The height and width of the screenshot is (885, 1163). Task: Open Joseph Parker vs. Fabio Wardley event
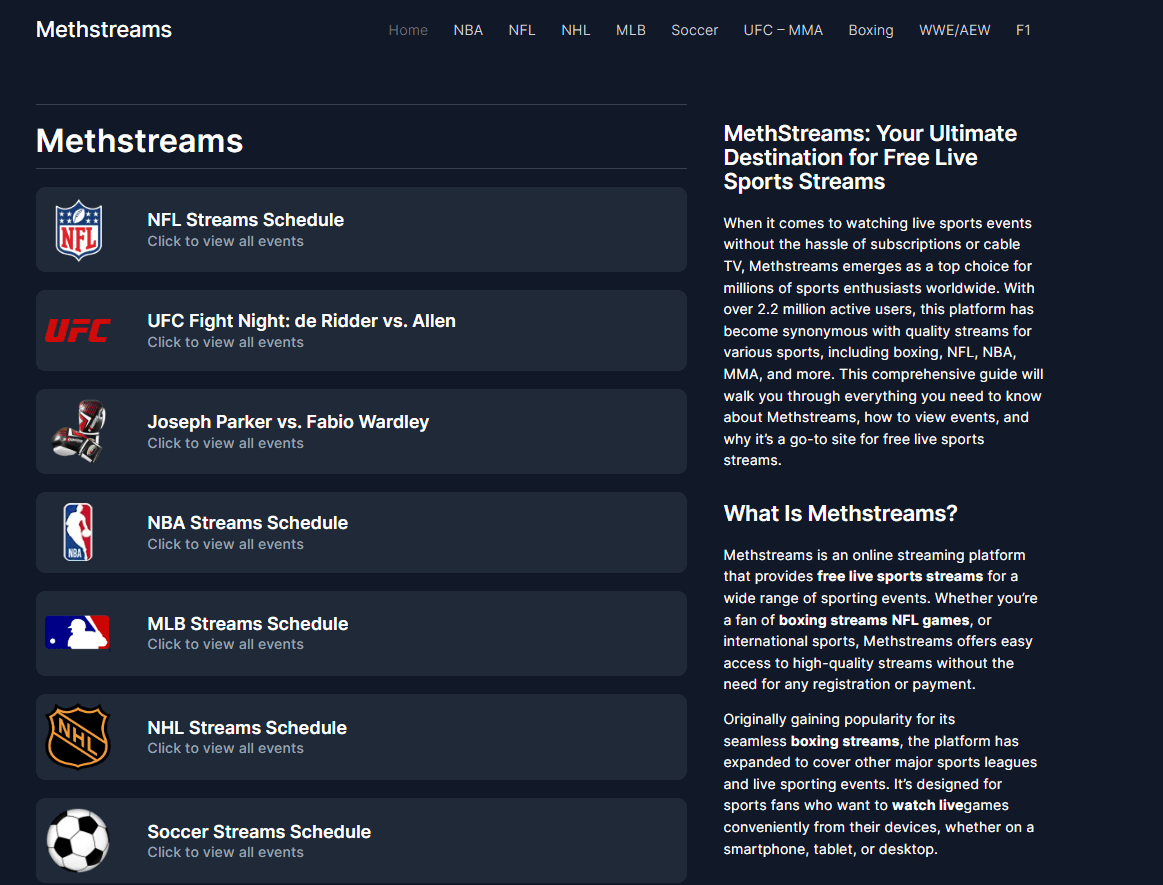pos(288,422)
